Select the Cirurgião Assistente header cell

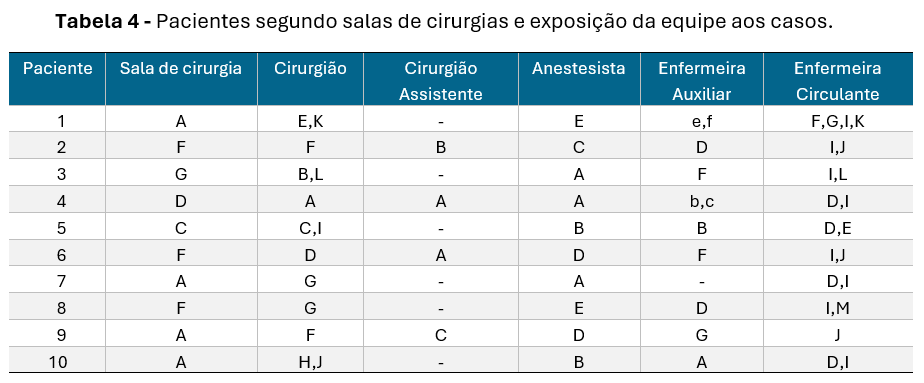(441, 80)
